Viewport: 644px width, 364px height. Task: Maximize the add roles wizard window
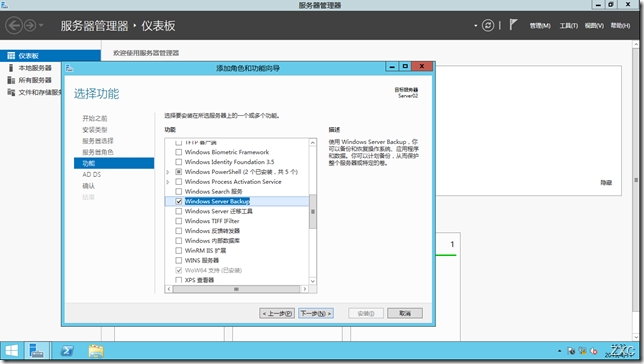coord(405,66)
